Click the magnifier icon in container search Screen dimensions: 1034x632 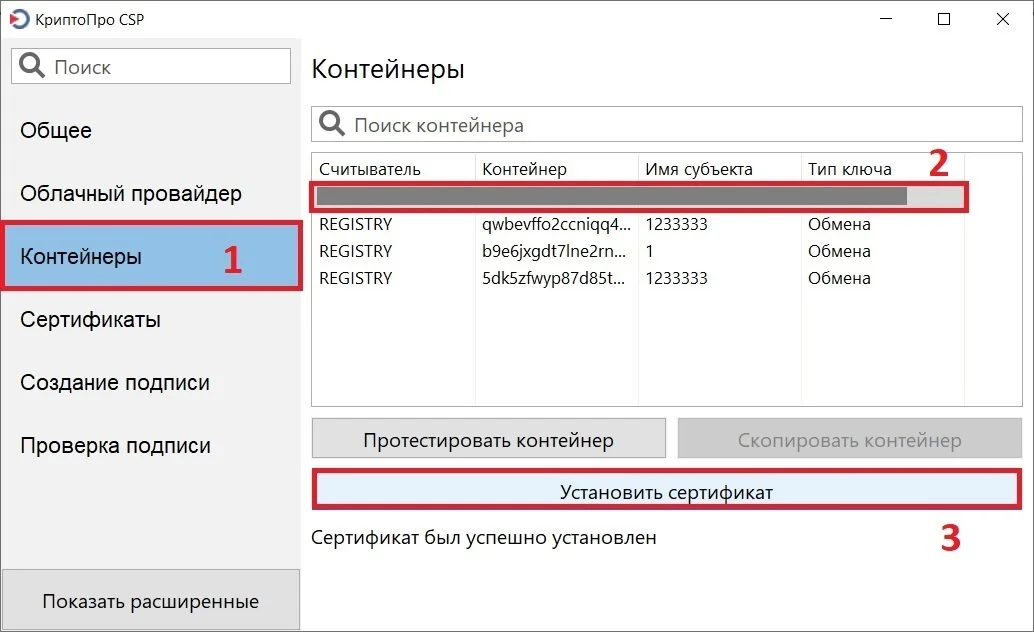(332, 123)
